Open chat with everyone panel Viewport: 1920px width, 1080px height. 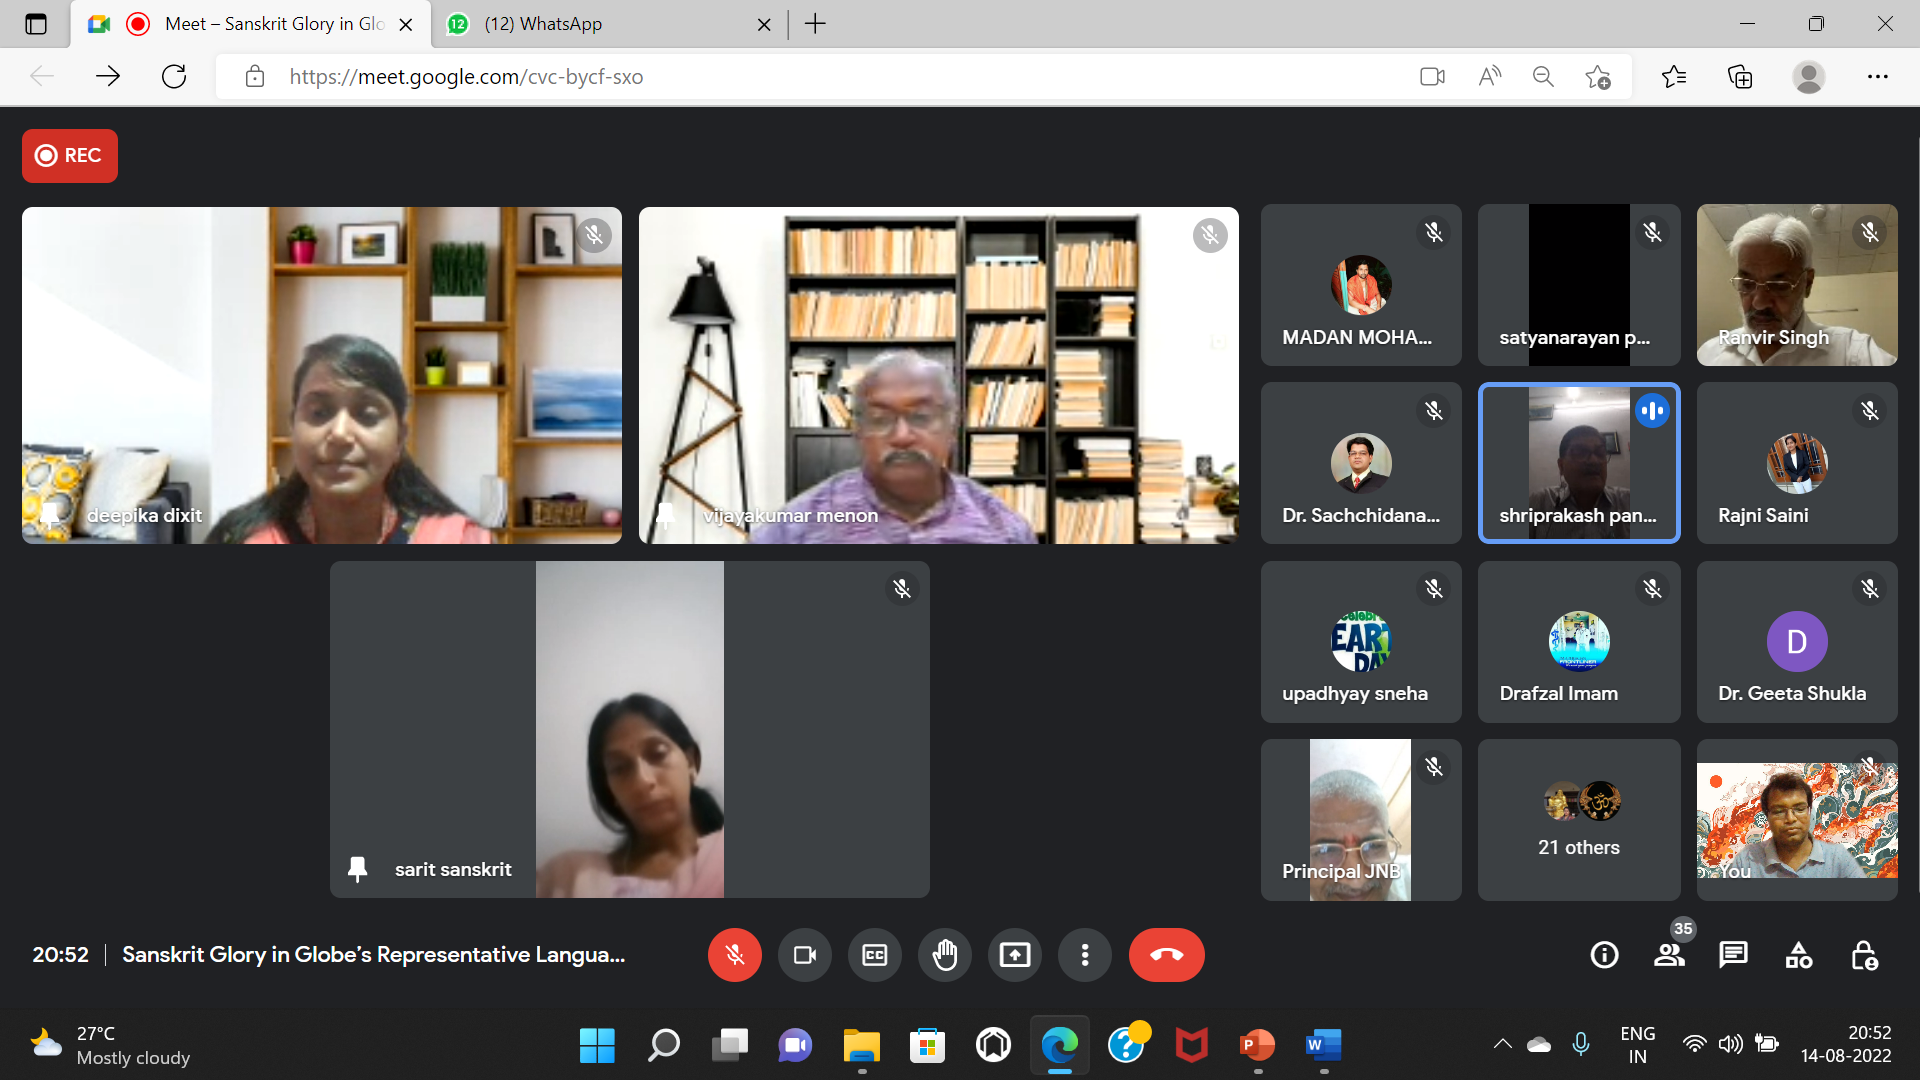(x=1733, y=955)
